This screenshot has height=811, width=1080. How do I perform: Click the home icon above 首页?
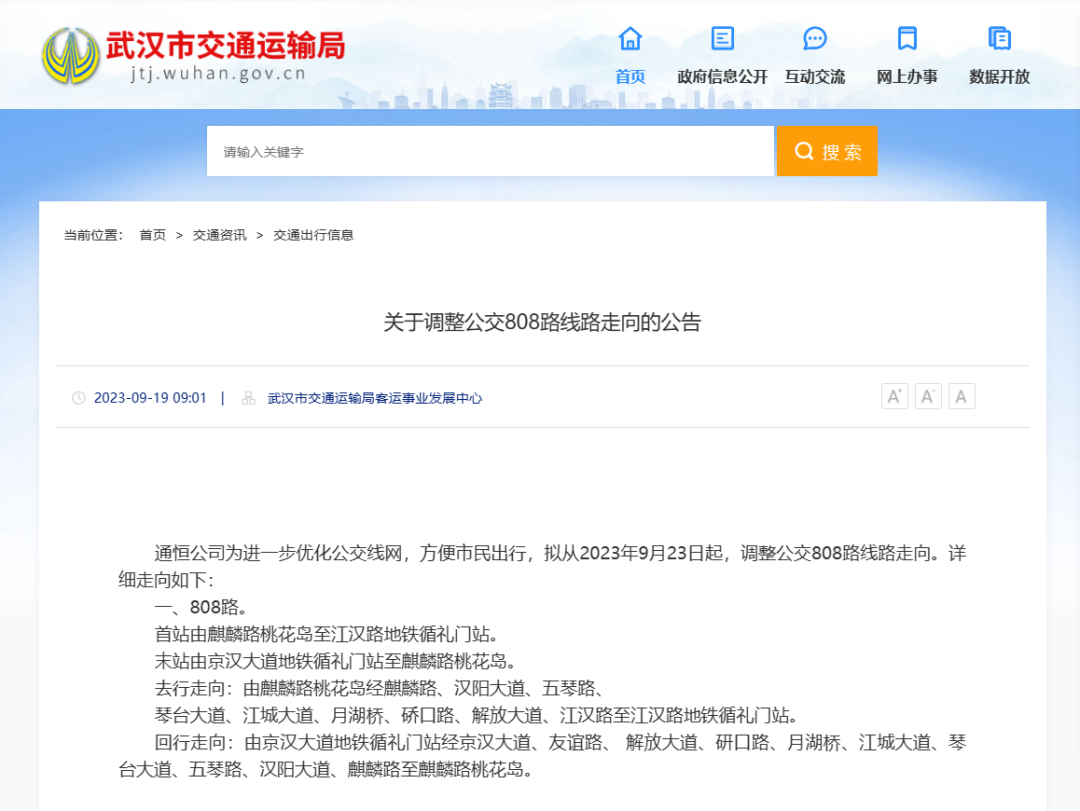(630, 39)
